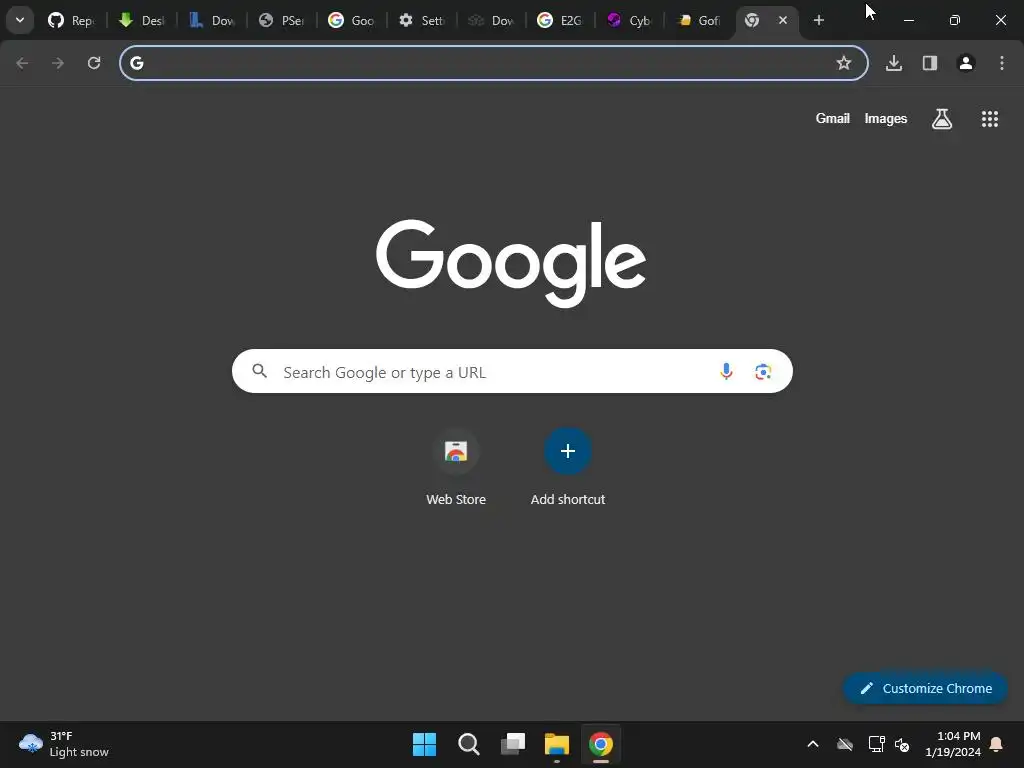Click the Google logo
This screenshot has height=768, width=1024.
[511, 263]
